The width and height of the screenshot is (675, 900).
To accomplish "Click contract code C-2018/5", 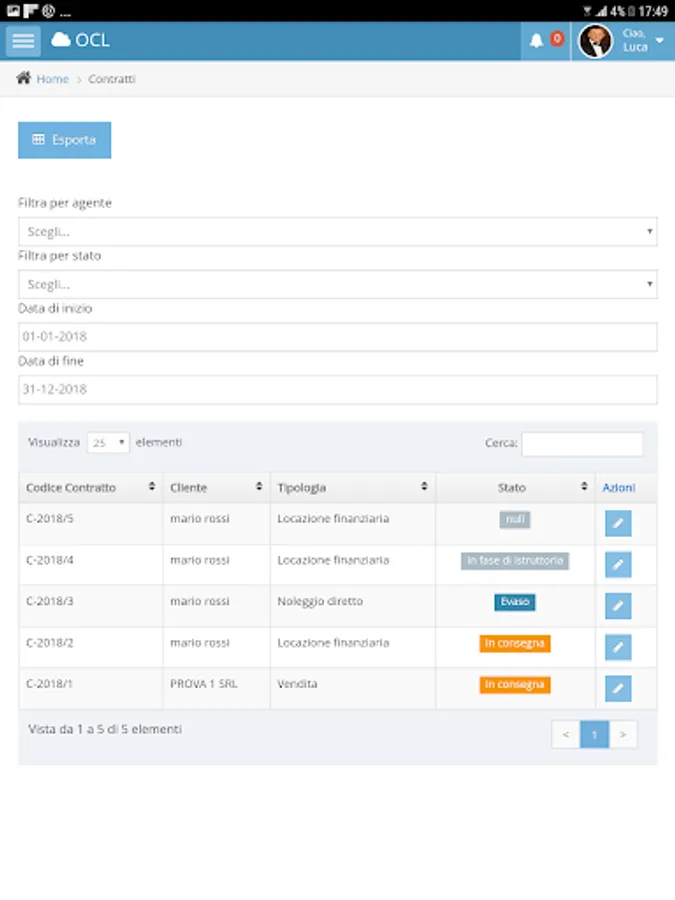I will (x=50, y=519).
